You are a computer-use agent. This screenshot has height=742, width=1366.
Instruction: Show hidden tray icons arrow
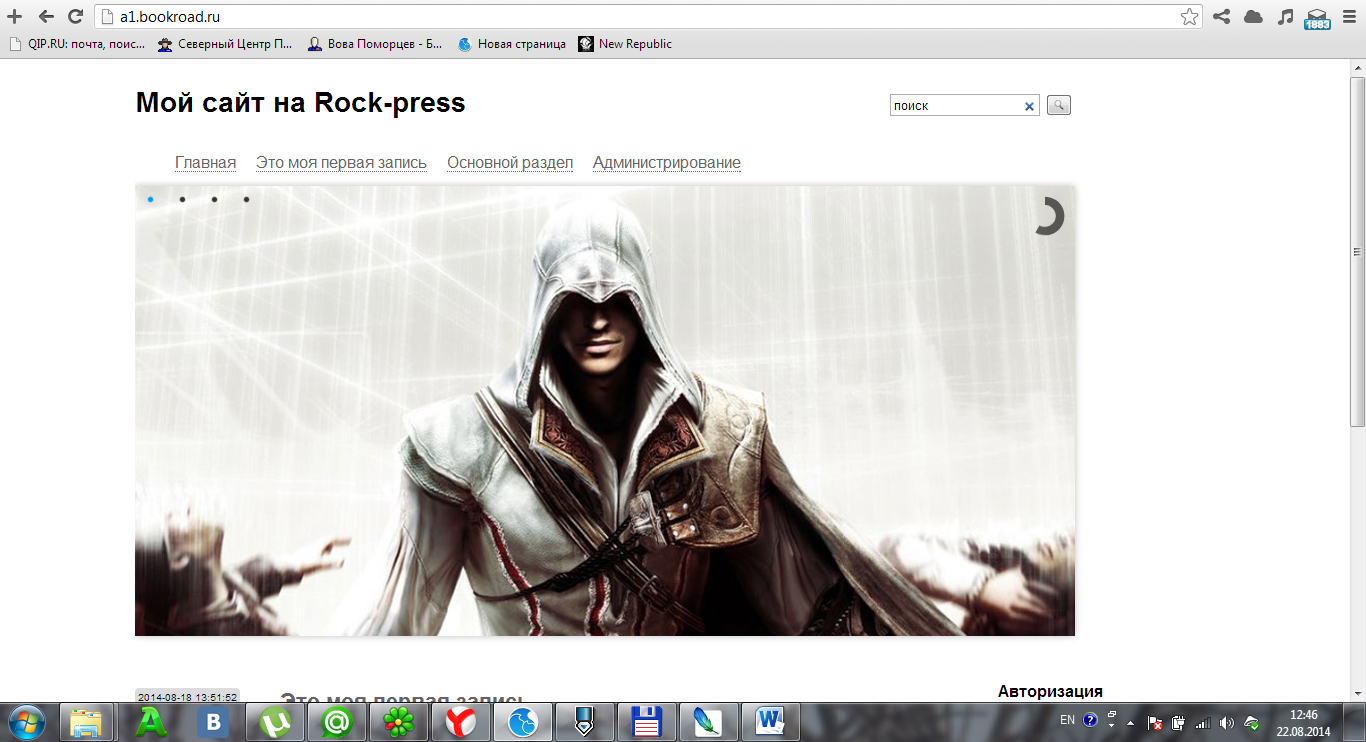pyautogui.click(x=1131, y=722)
